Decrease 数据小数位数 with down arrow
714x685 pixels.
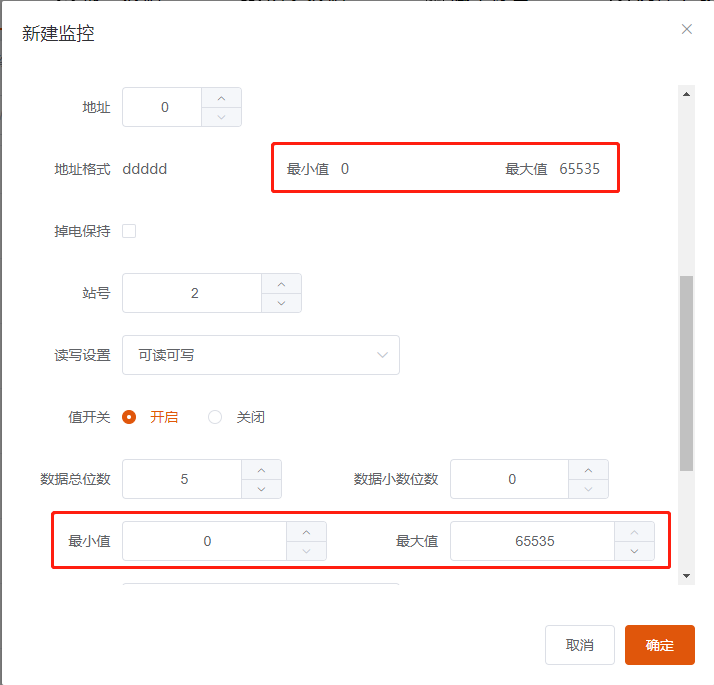tap(588, 489)
